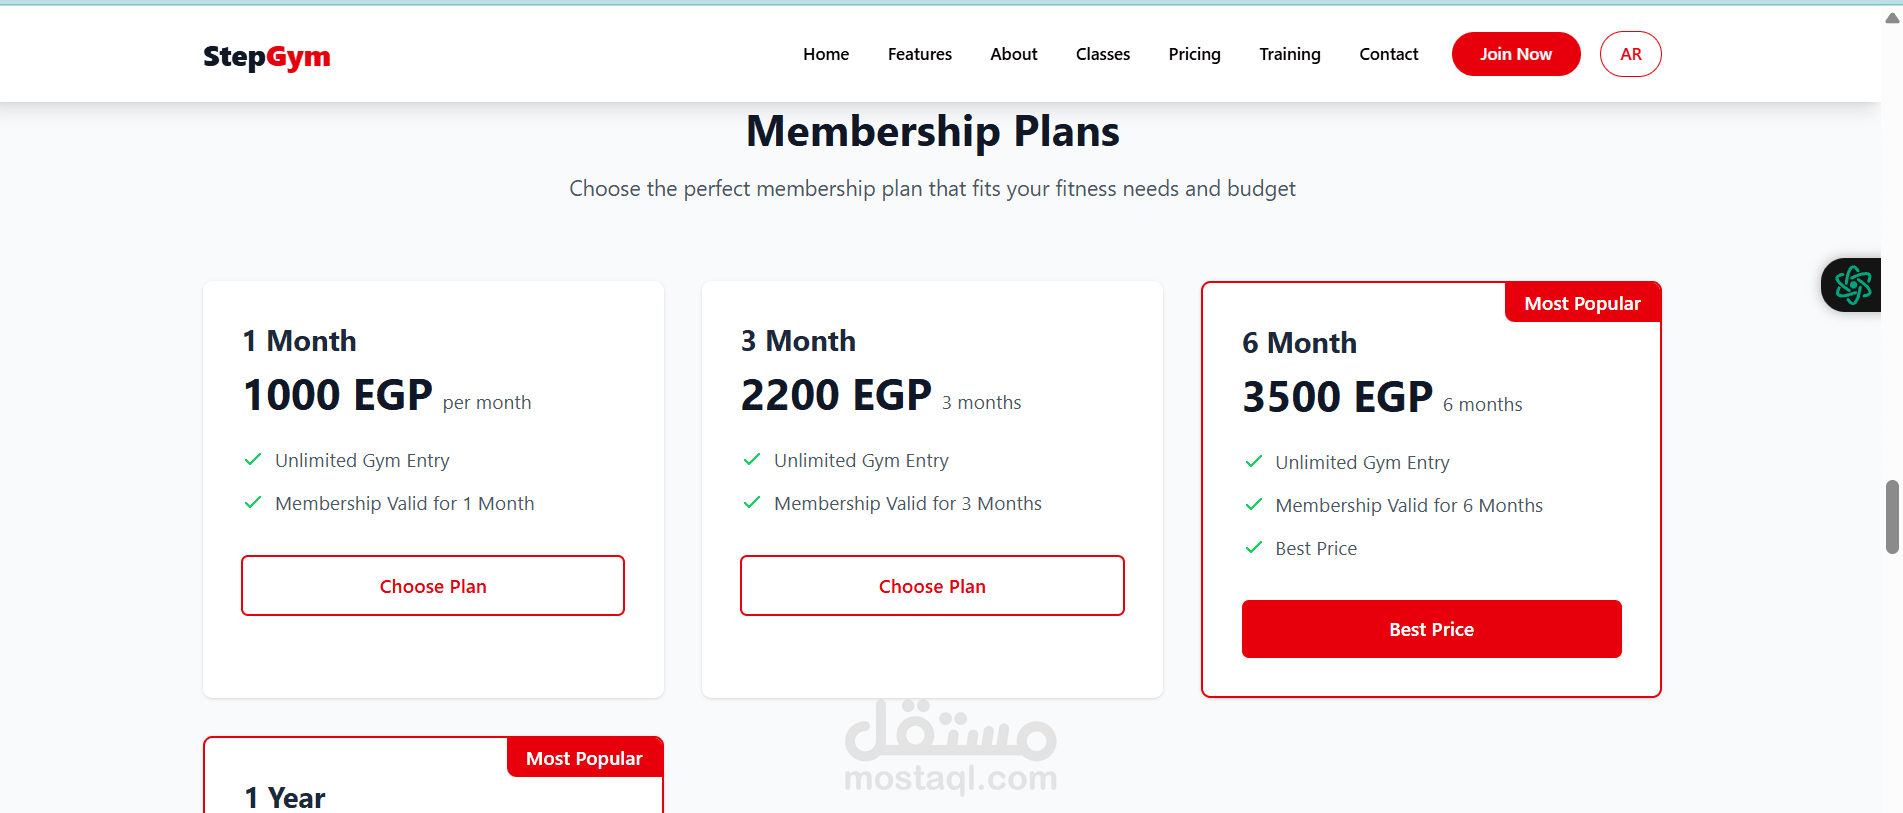Viewport: 1903px width, 813px height.
Task: Switch language with the AR toggle
Action: point(1630,54)
